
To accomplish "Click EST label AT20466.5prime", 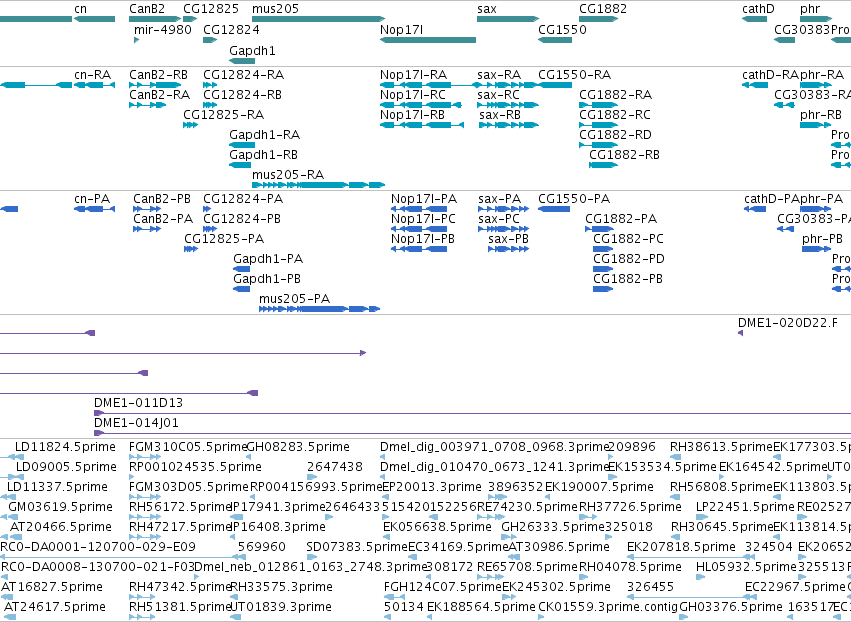I will (61, 527).
